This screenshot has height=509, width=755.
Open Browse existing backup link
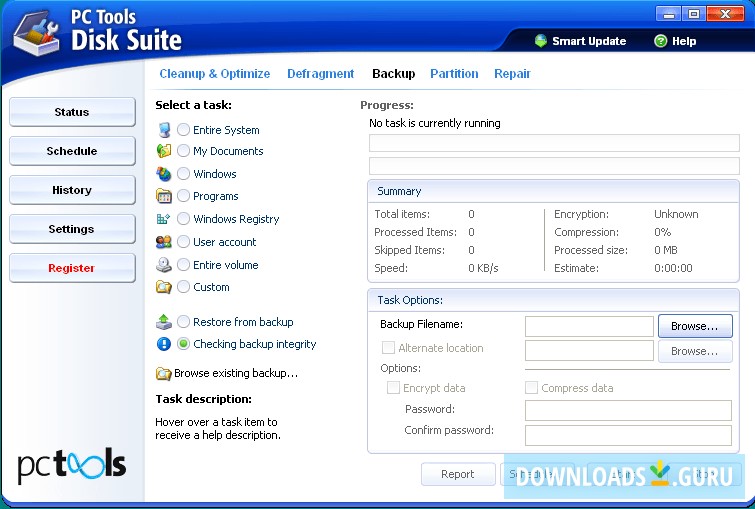click(236, 373)
